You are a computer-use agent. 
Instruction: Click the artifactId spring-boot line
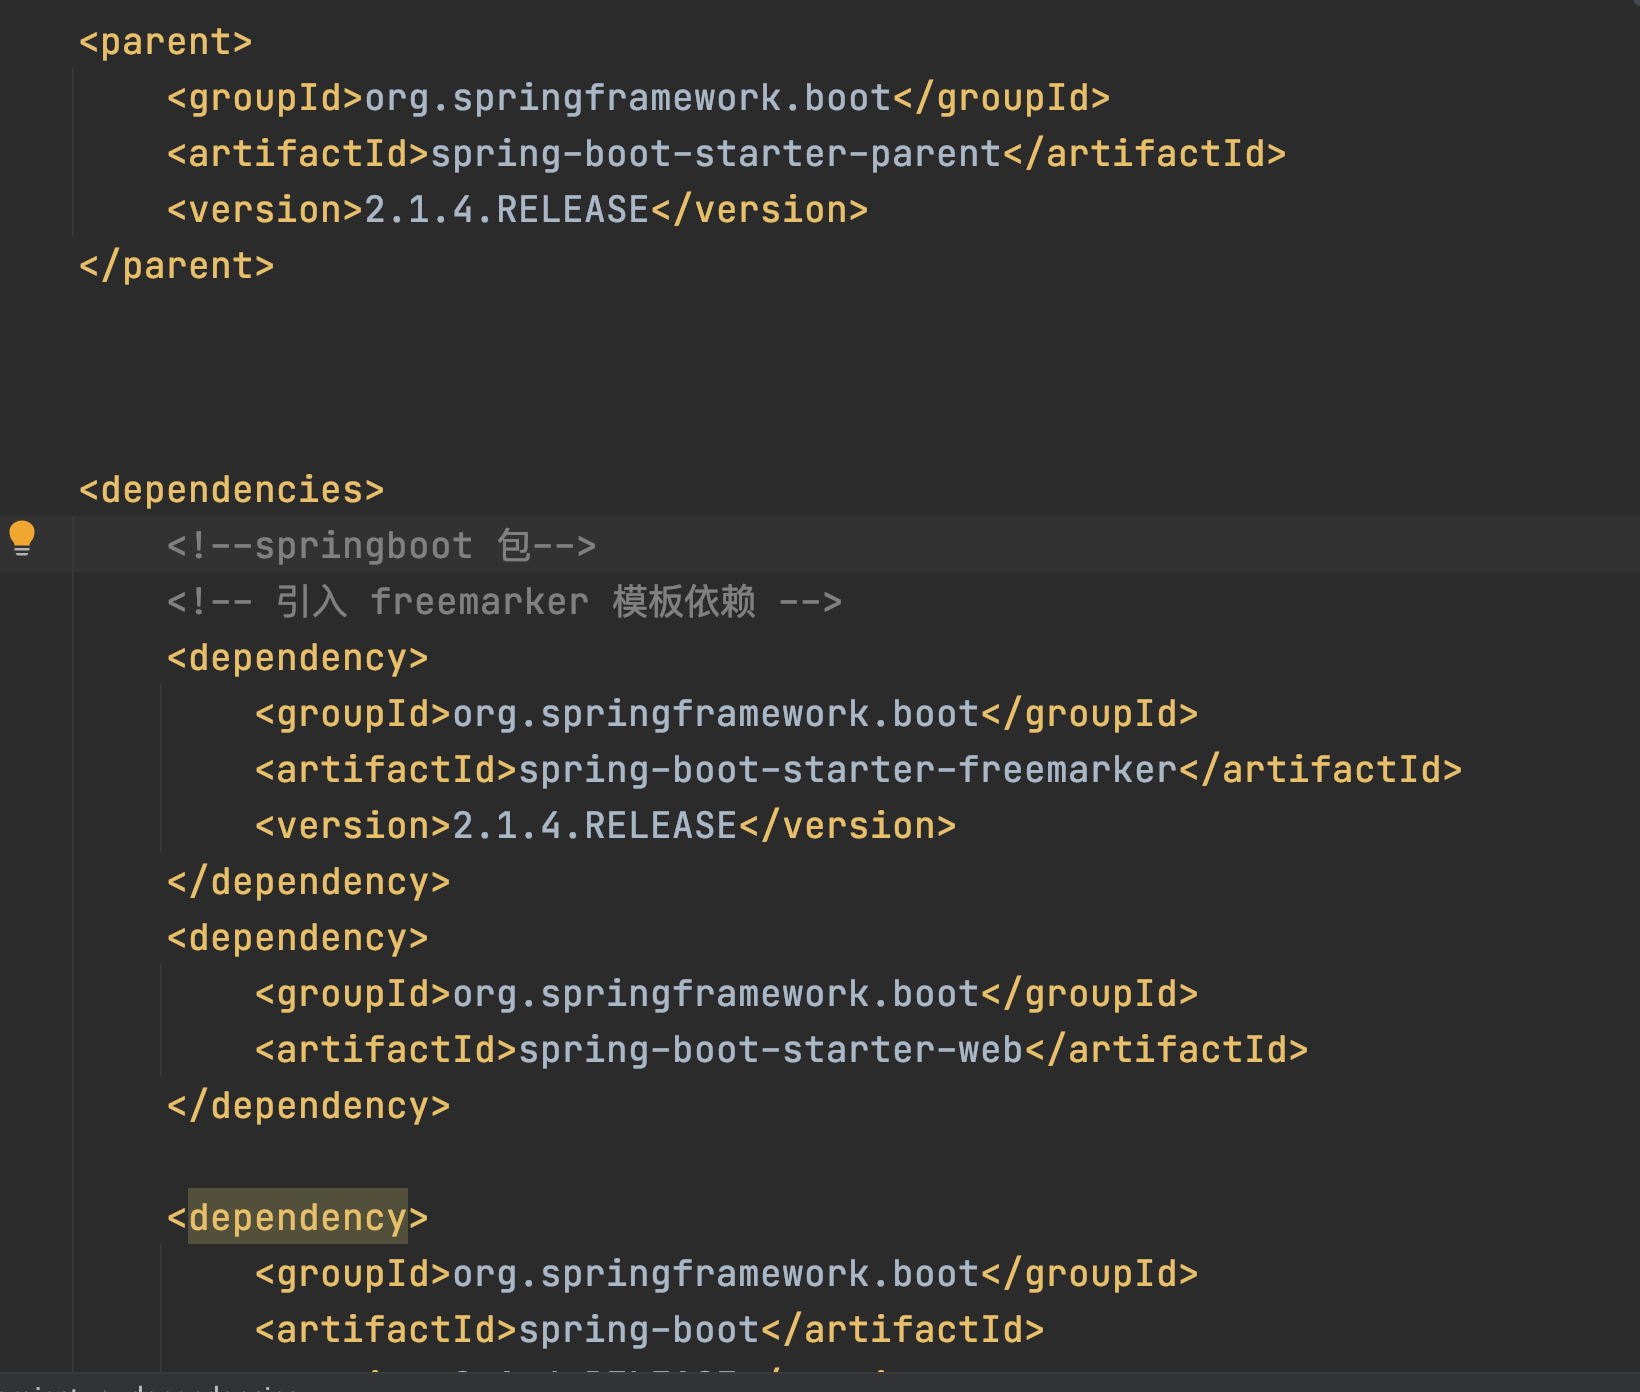(x=650, y=1330)
